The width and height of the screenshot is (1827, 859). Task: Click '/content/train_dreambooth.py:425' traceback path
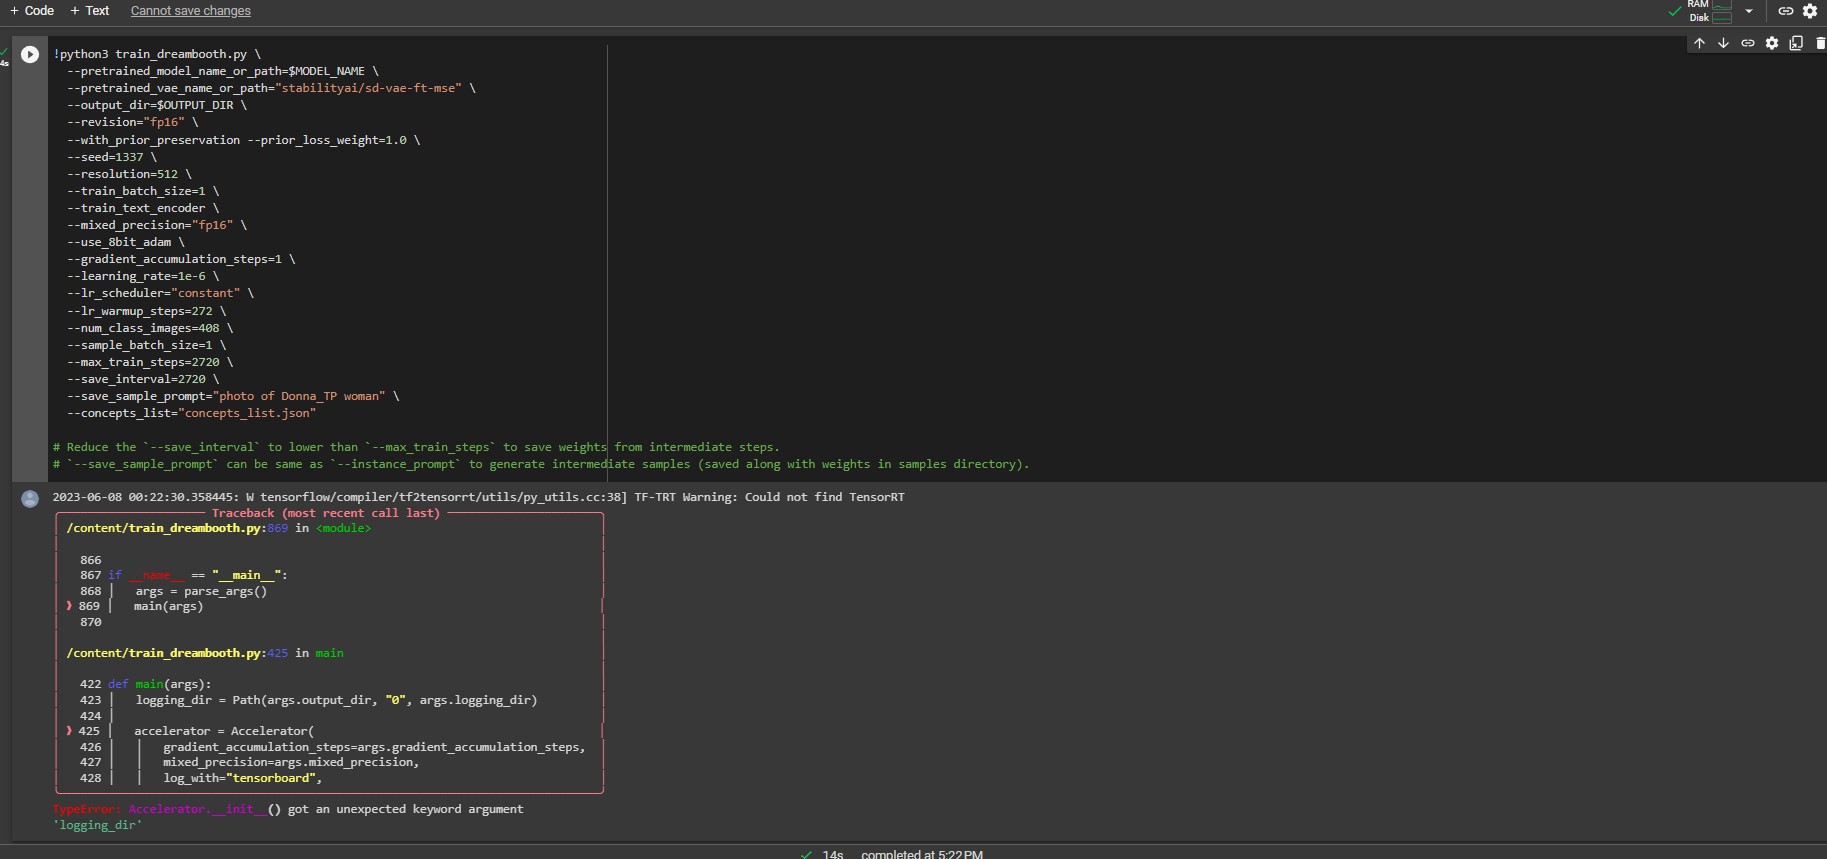[177, 653]
